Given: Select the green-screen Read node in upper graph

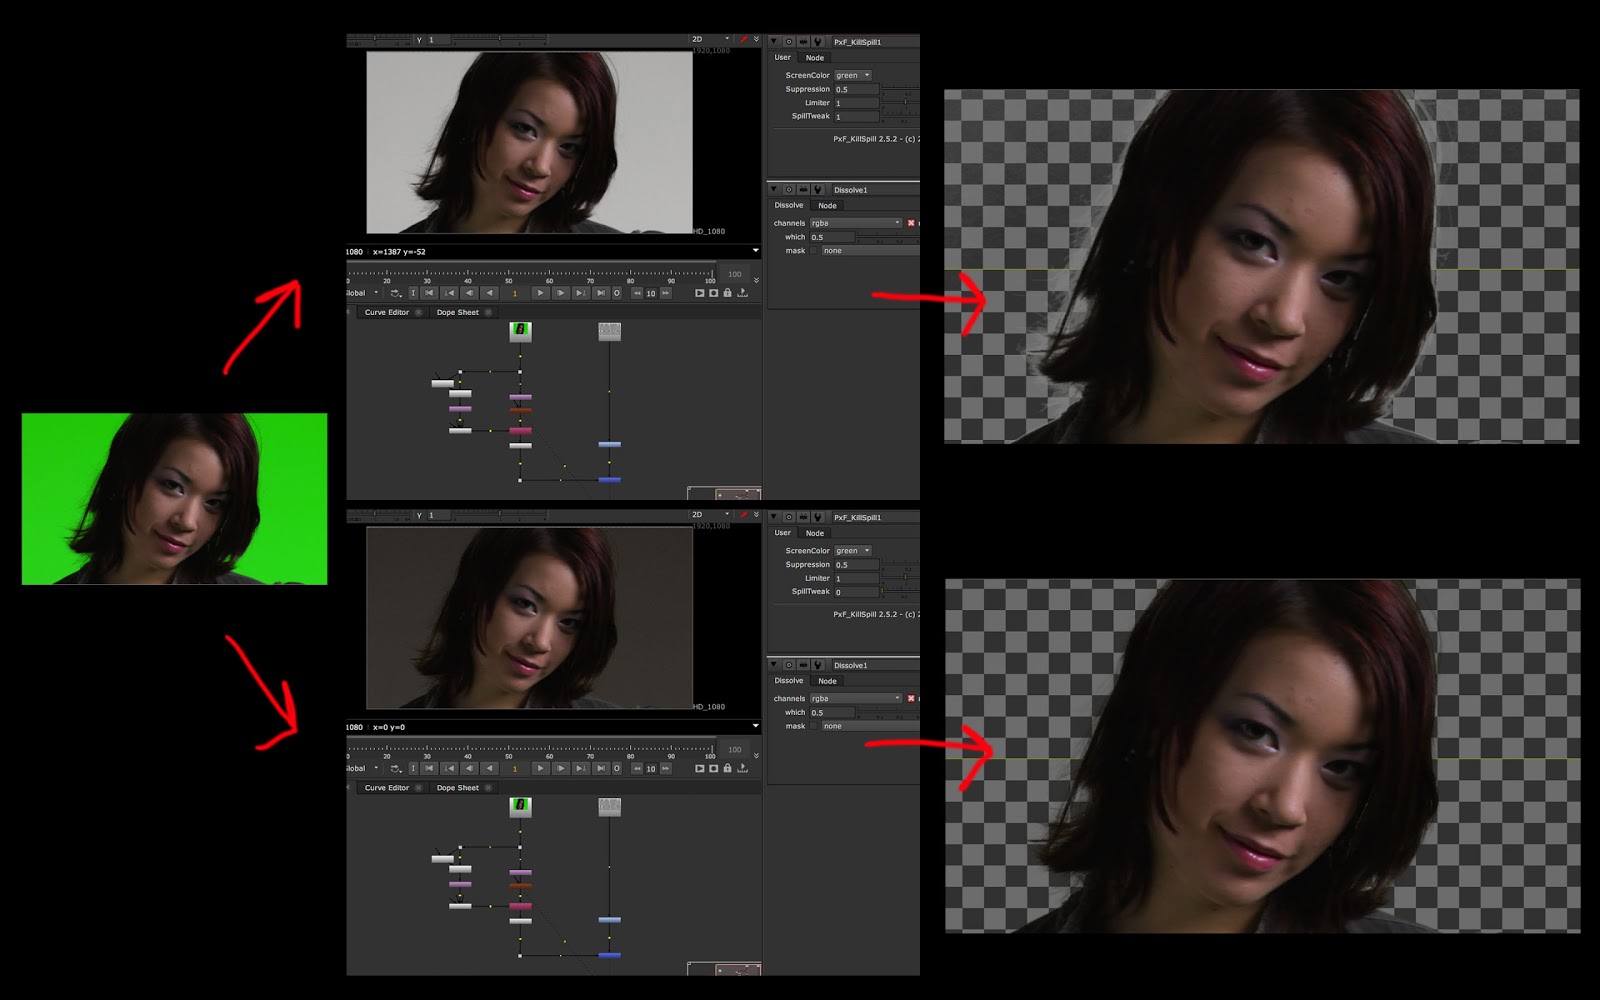Looking at the screenshot, I should [x=520, y=331].
